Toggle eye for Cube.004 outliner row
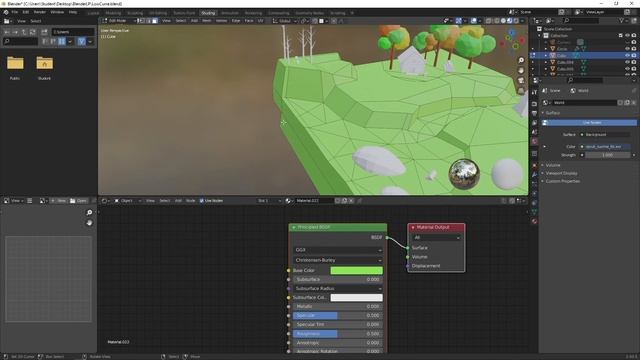This screenshot has height=360, width=640. click(x=627, y=62)
